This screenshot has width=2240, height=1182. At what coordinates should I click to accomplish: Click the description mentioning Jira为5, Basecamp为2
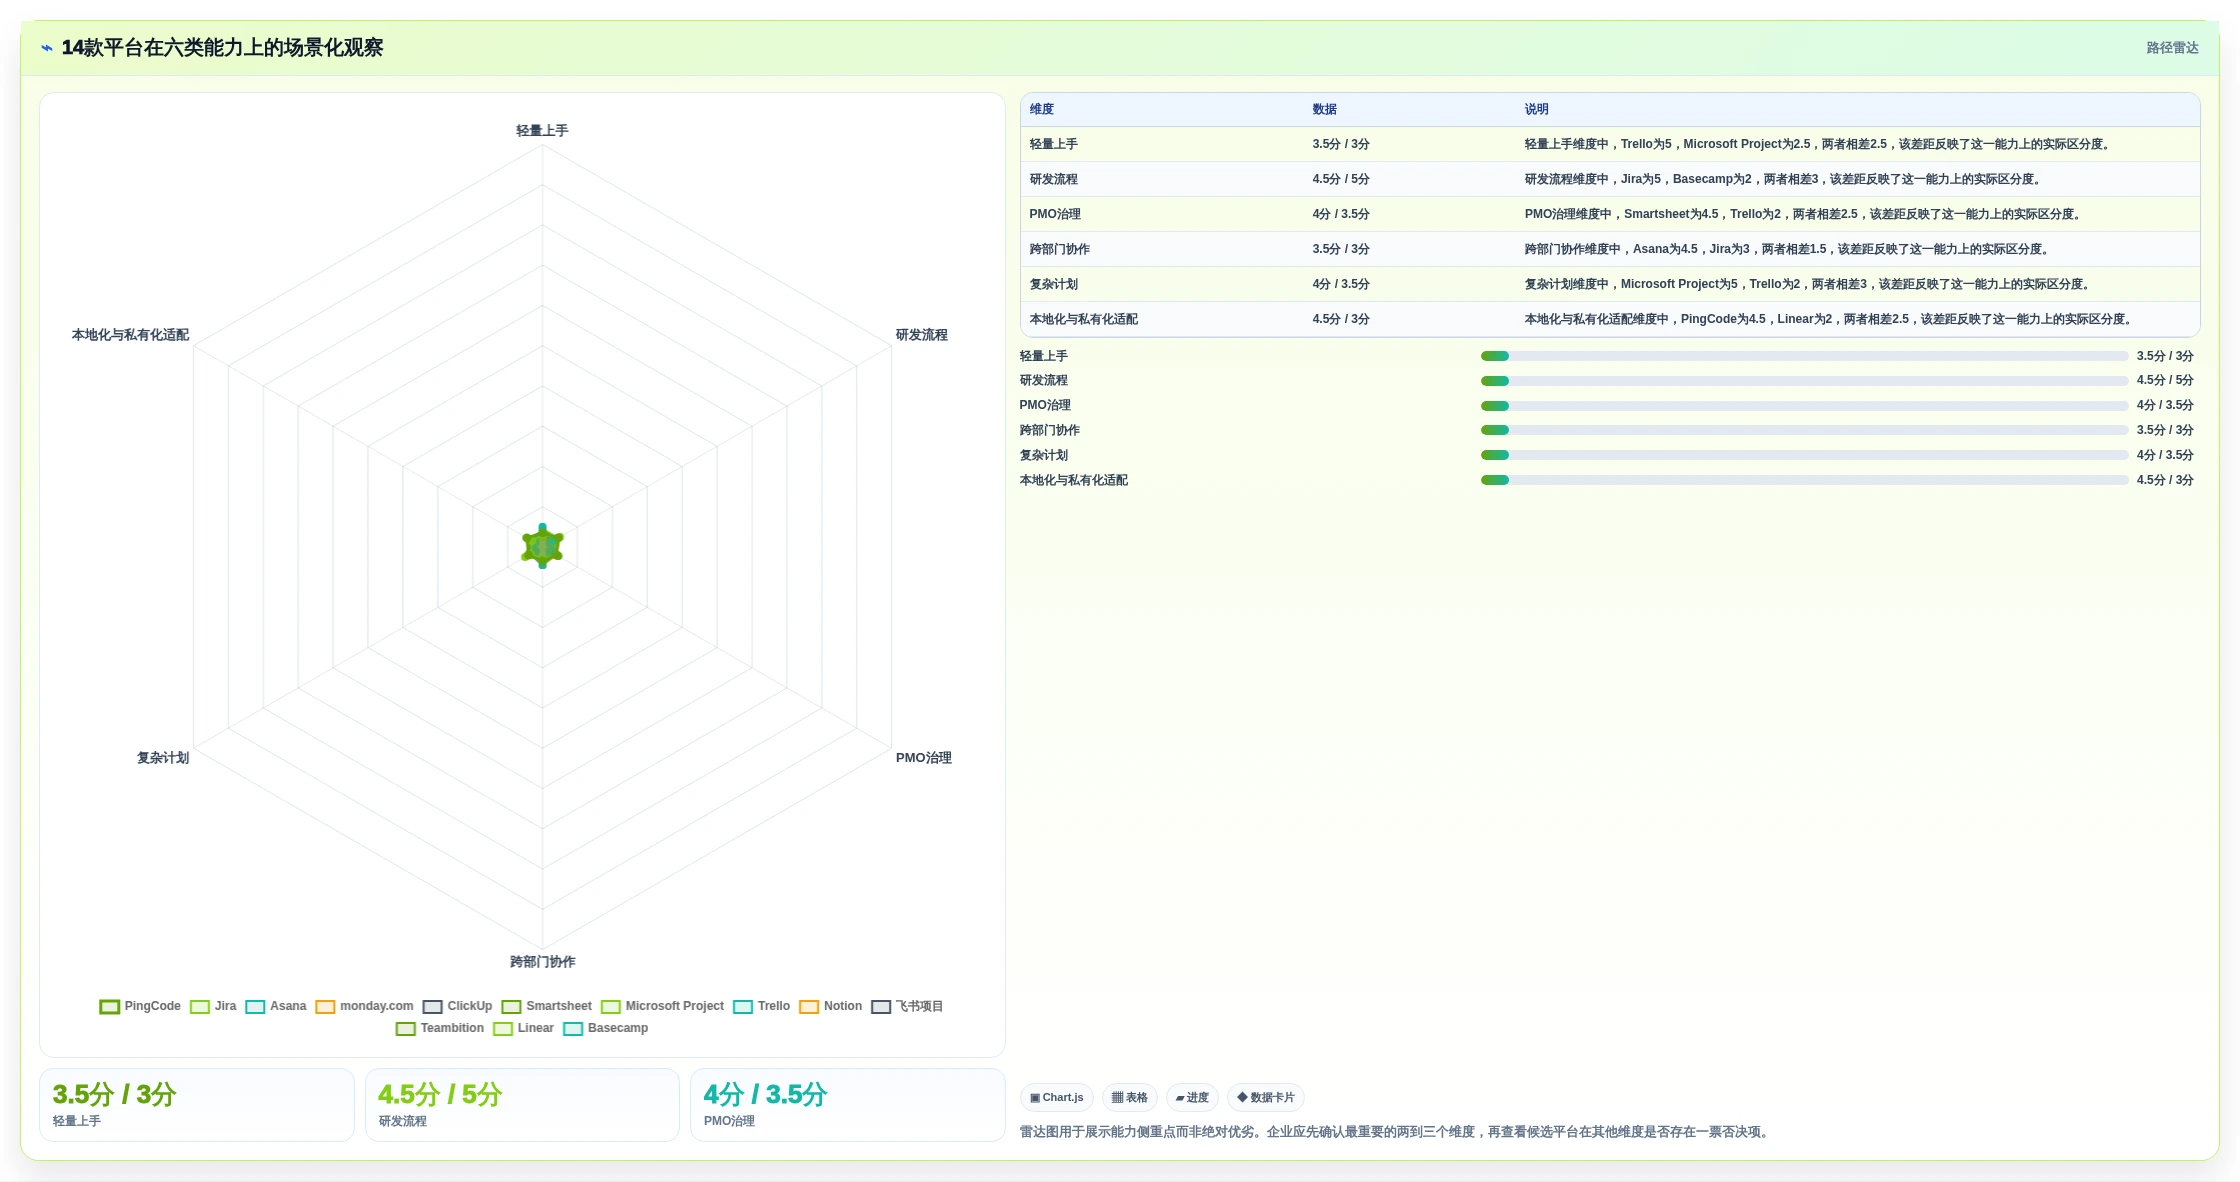tap(1784, 179)
